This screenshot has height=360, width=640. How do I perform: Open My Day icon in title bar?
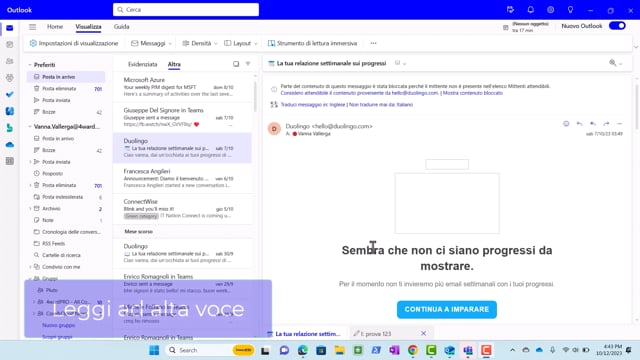click(x=510, y=10)
